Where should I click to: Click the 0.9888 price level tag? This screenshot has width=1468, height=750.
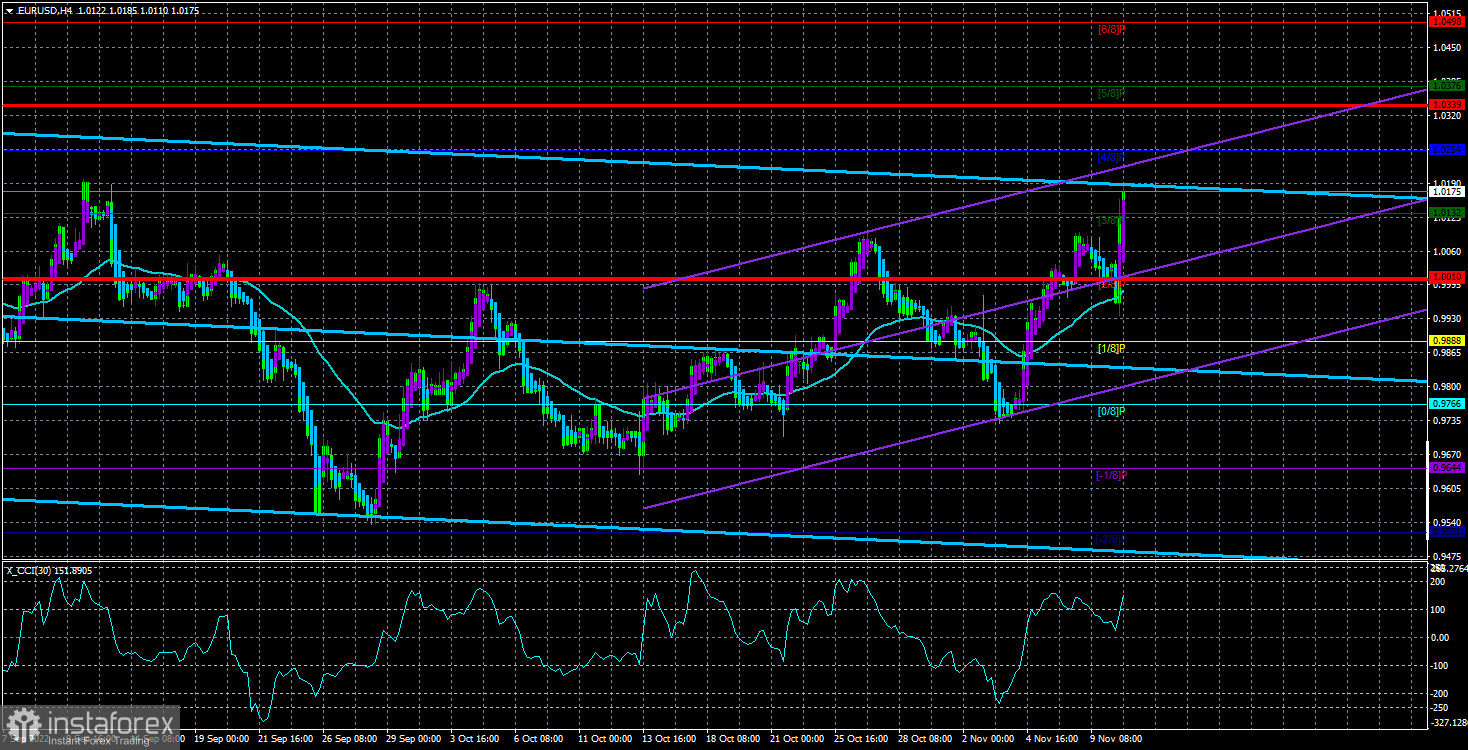(1446, 341)
